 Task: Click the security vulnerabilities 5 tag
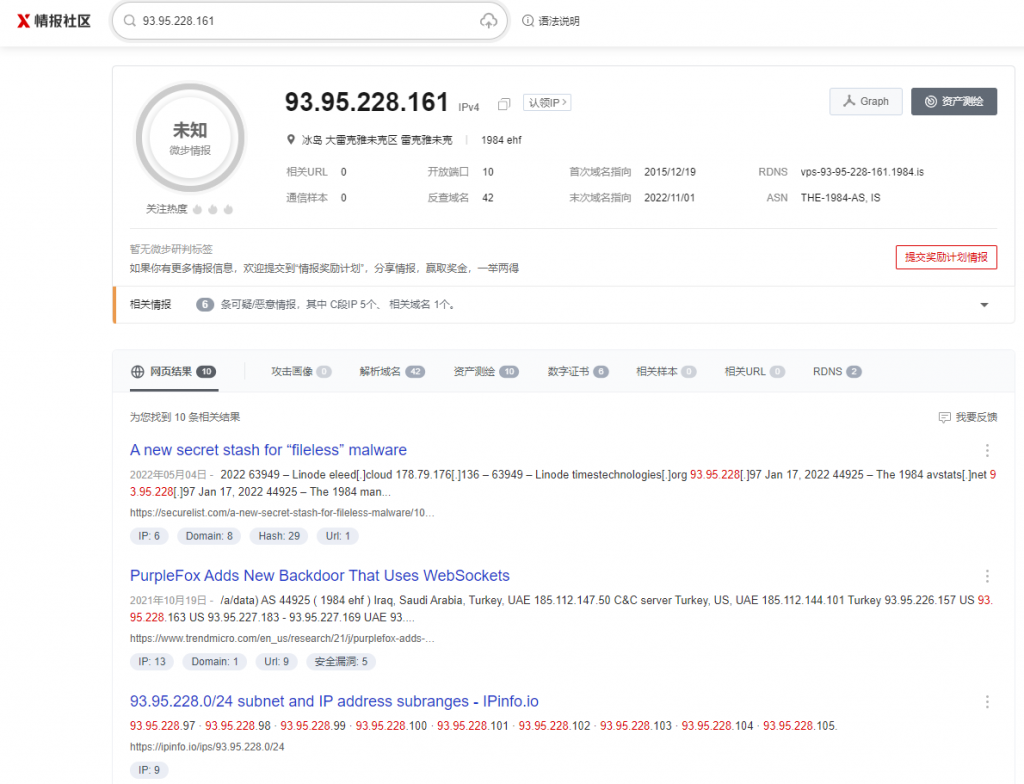point(341,662)
